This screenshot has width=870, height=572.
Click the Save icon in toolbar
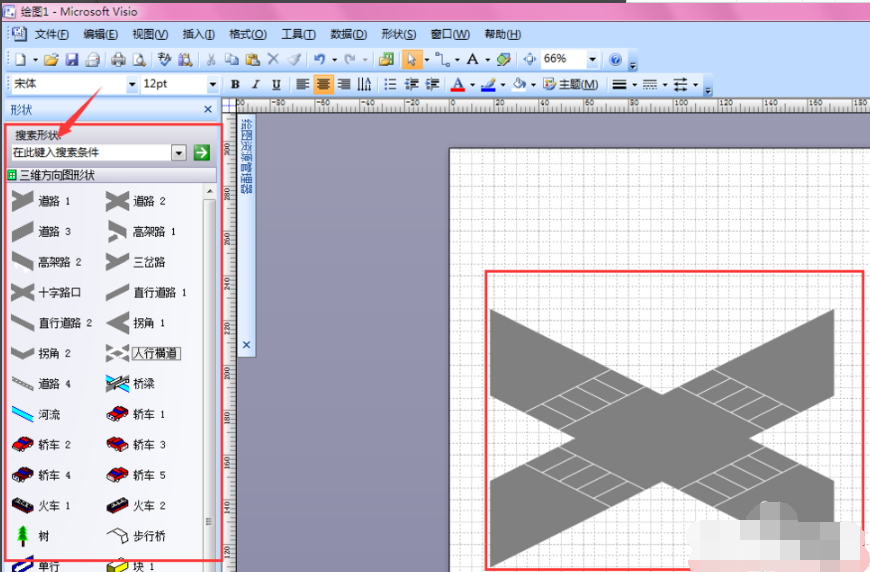[72, 60]
